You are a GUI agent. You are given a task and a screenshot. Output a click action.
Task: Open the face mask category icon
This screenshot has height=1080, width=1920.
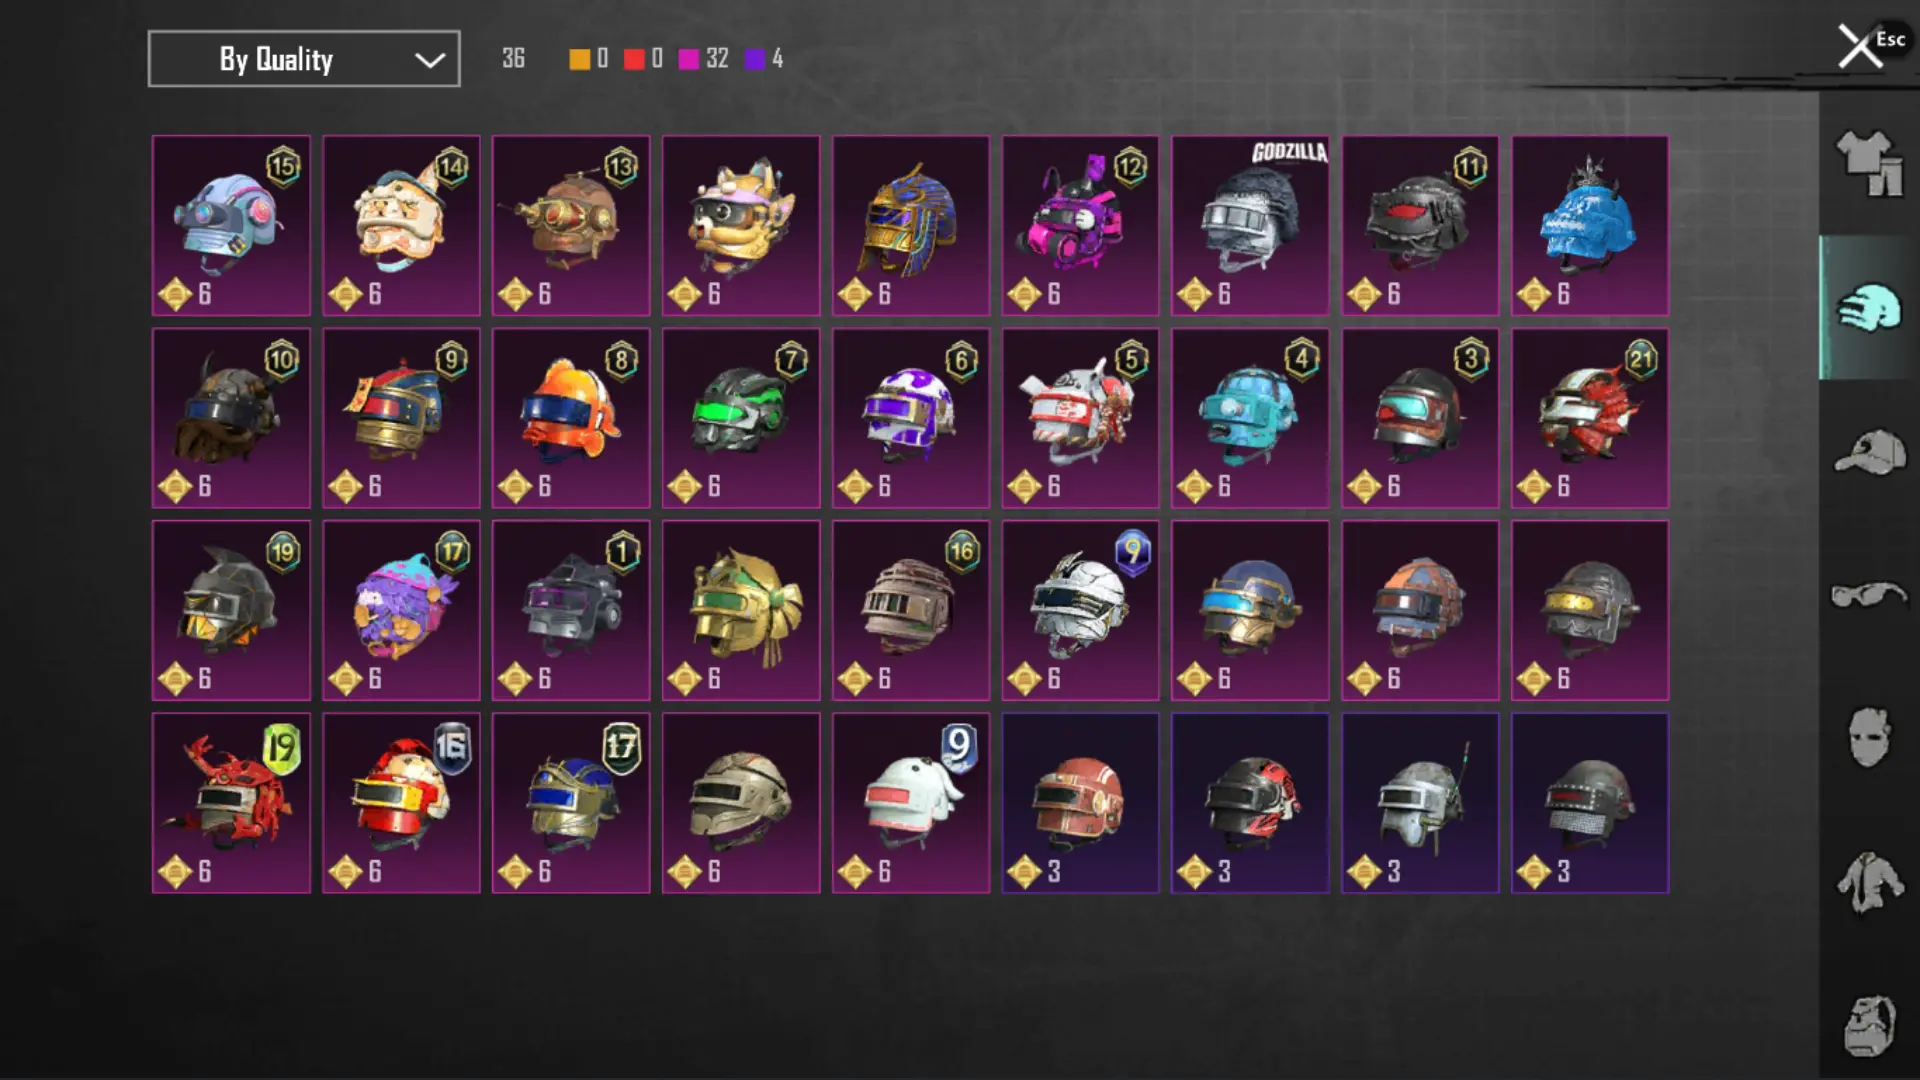coord(1868,738)
